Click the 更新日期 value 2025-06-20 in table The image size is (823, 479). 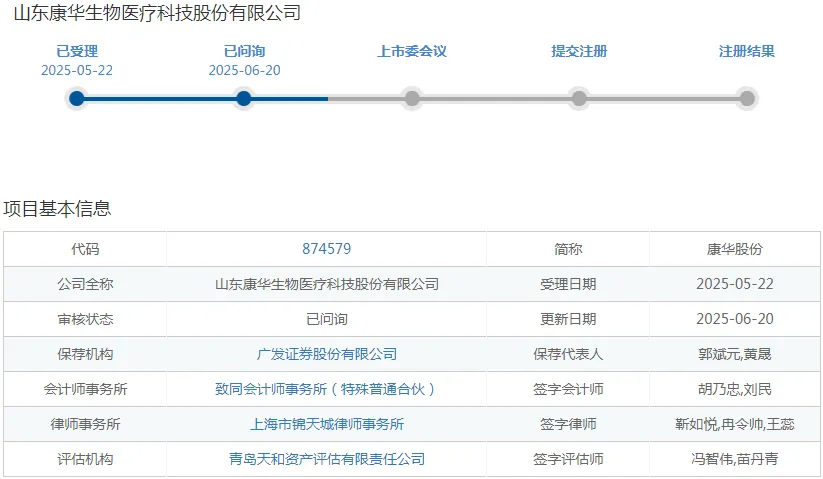[x=735, y=319]
